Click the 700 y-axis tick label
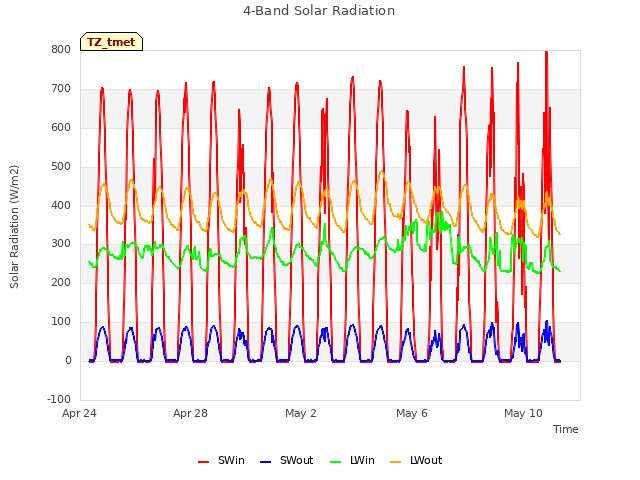This screenshot has height=480, width=640. (61, 89)
